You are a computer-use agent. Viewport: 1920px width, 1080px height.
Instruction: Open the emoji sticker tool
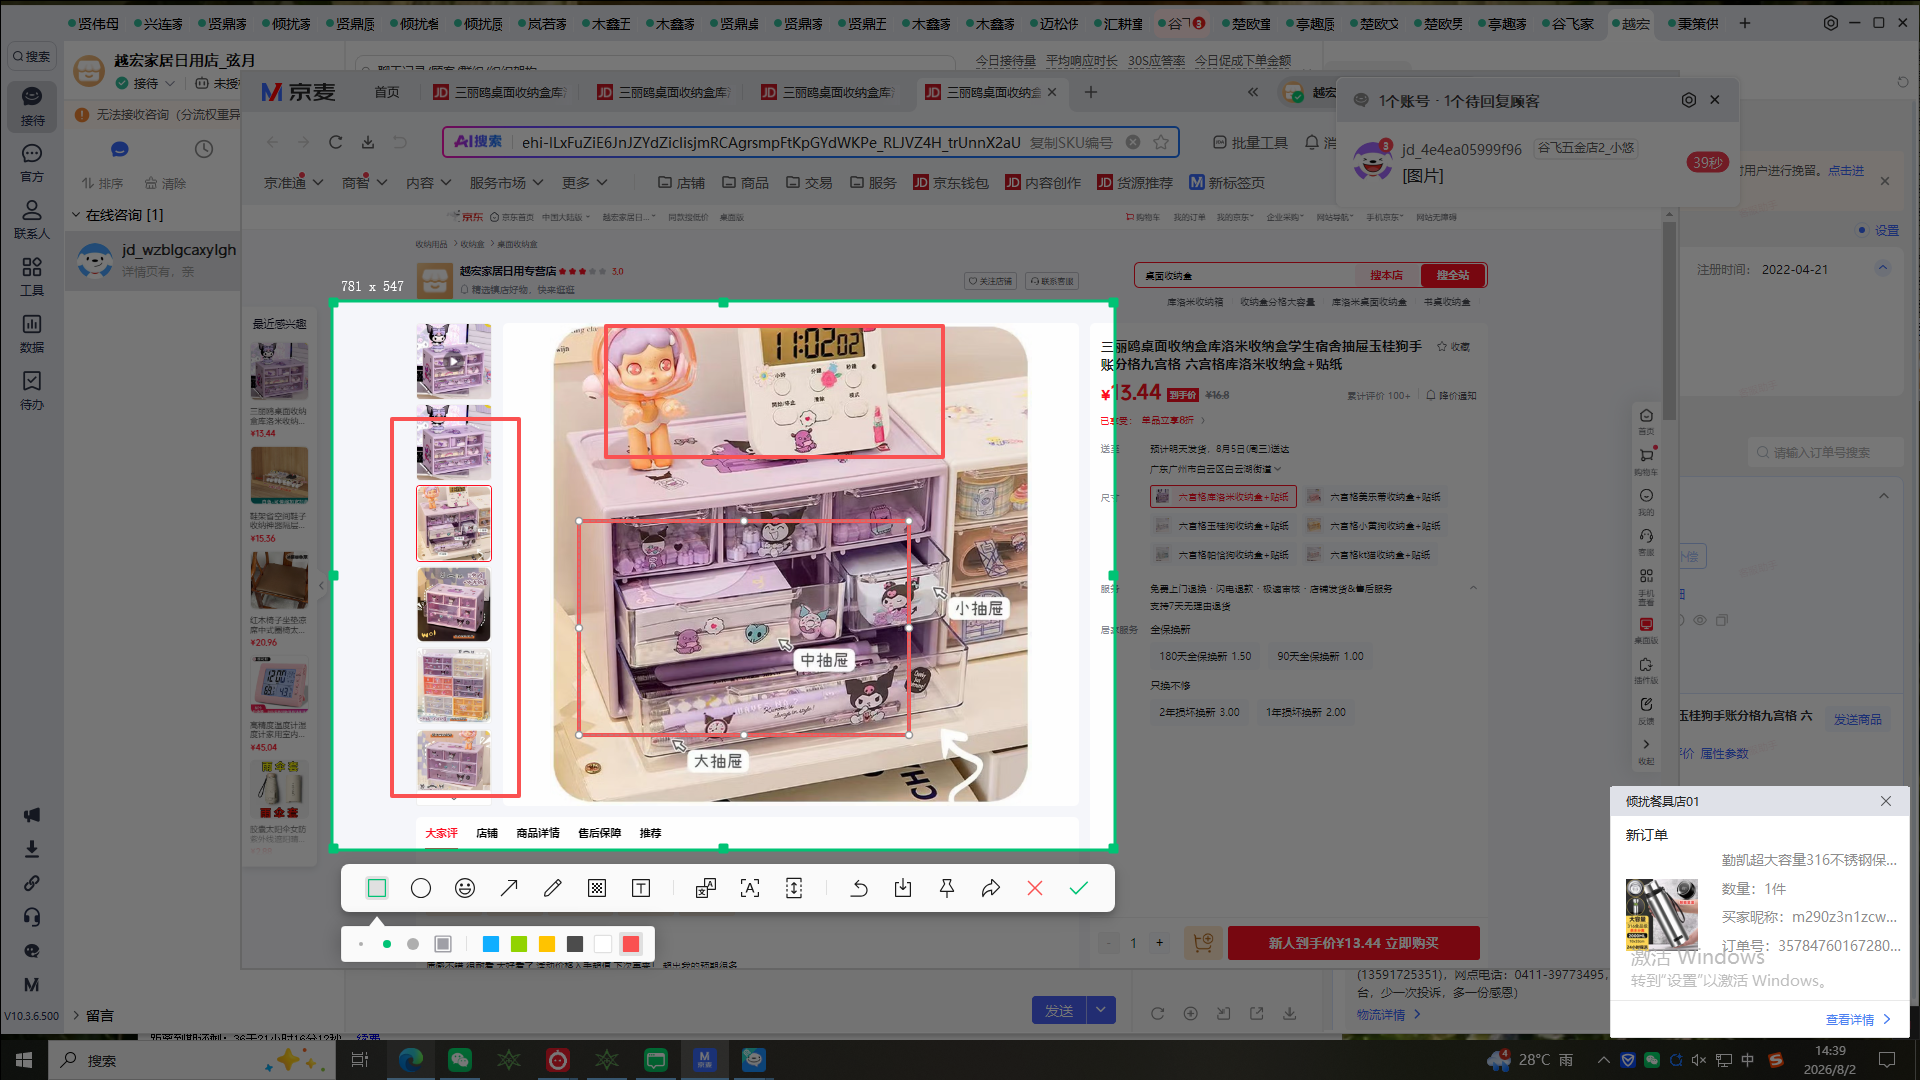(465, 888)
